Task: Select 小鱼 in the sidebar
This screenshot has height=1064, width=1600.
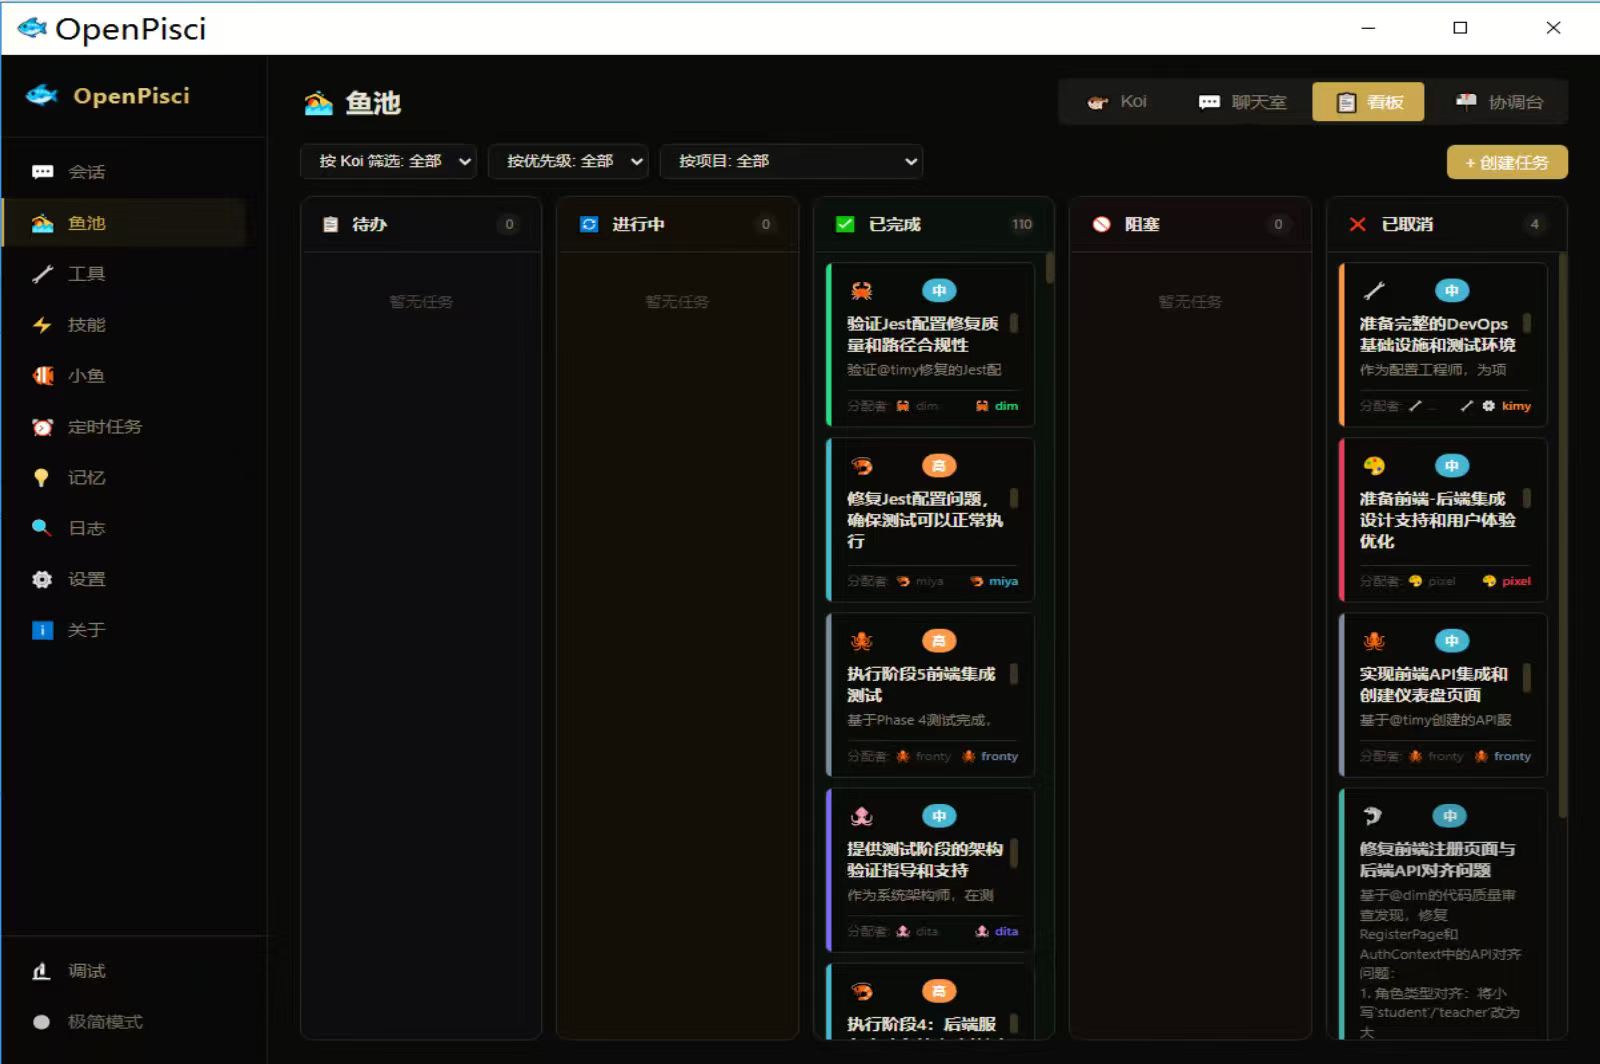Action: point(86,375)
